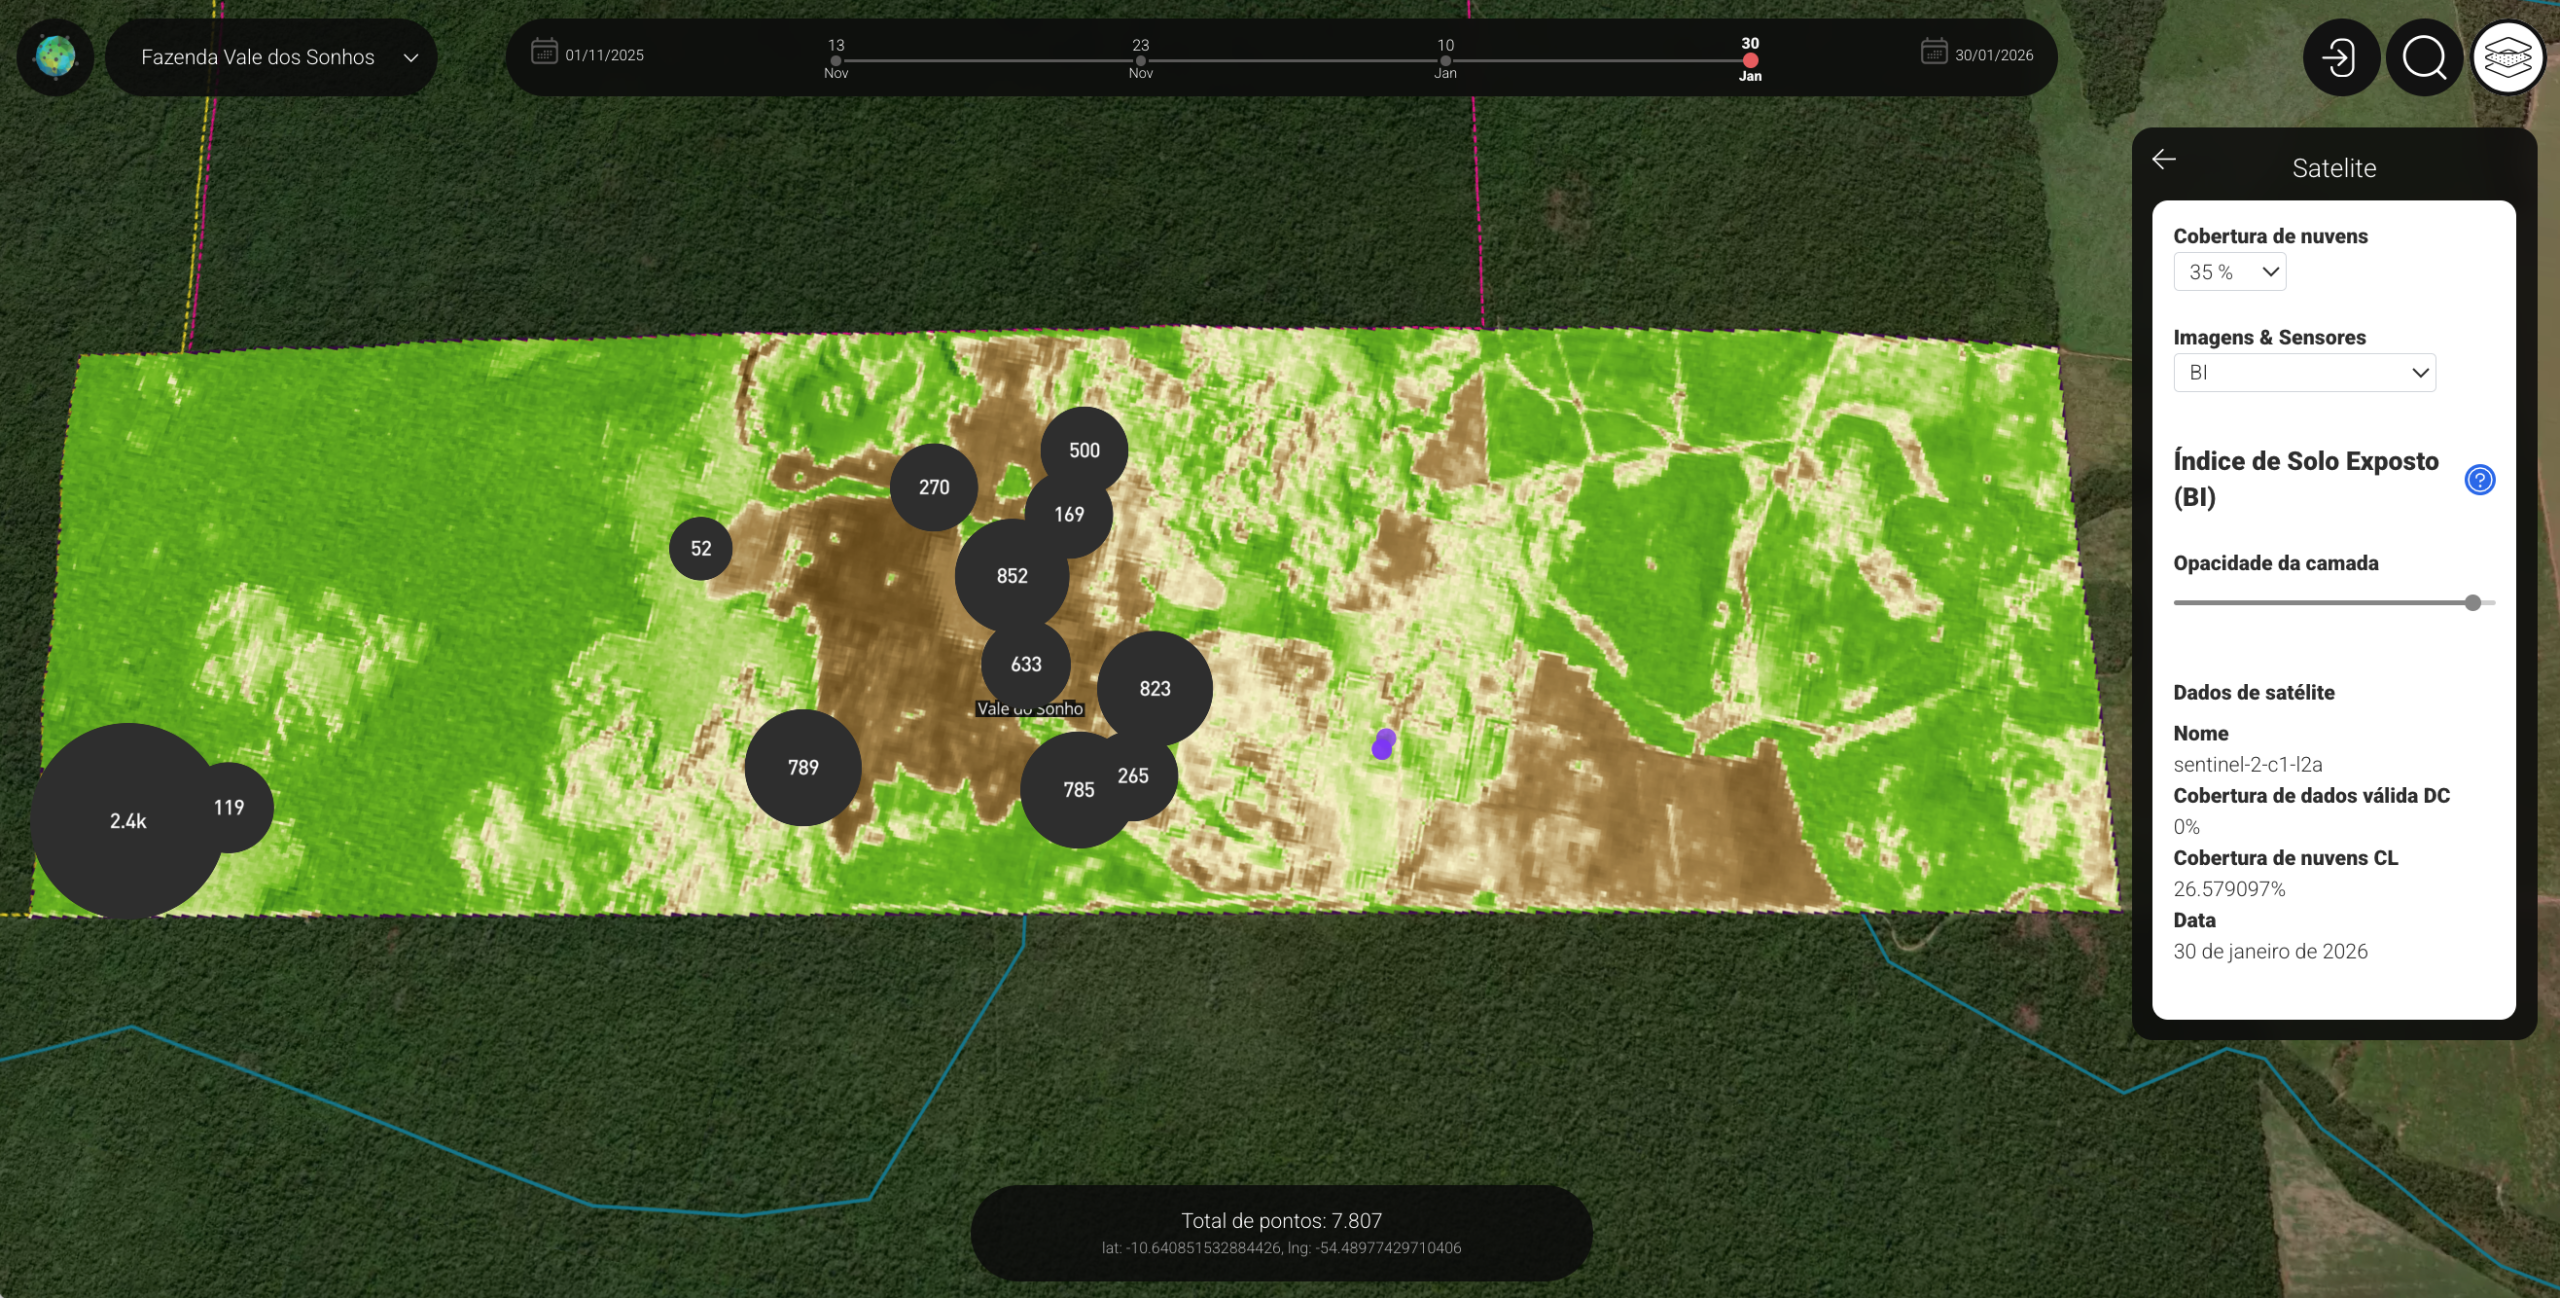Click the magnifier search icon
The height and width of the screenshot is (1298, 2560).
point(2424,57)
